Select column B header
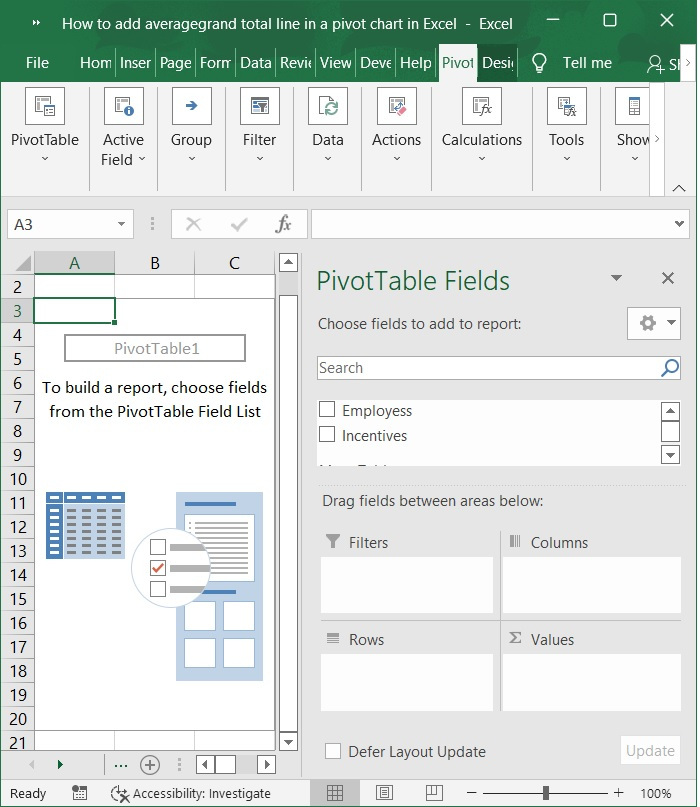 (155, 263)
